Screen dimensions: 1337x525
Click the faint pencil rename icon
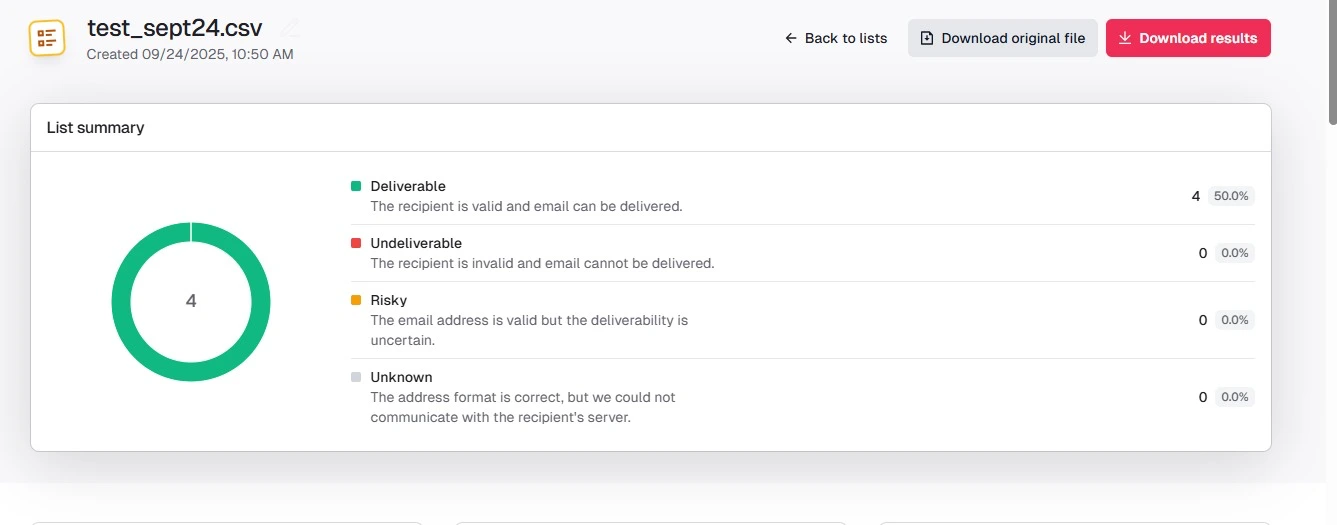pos(290,28)
